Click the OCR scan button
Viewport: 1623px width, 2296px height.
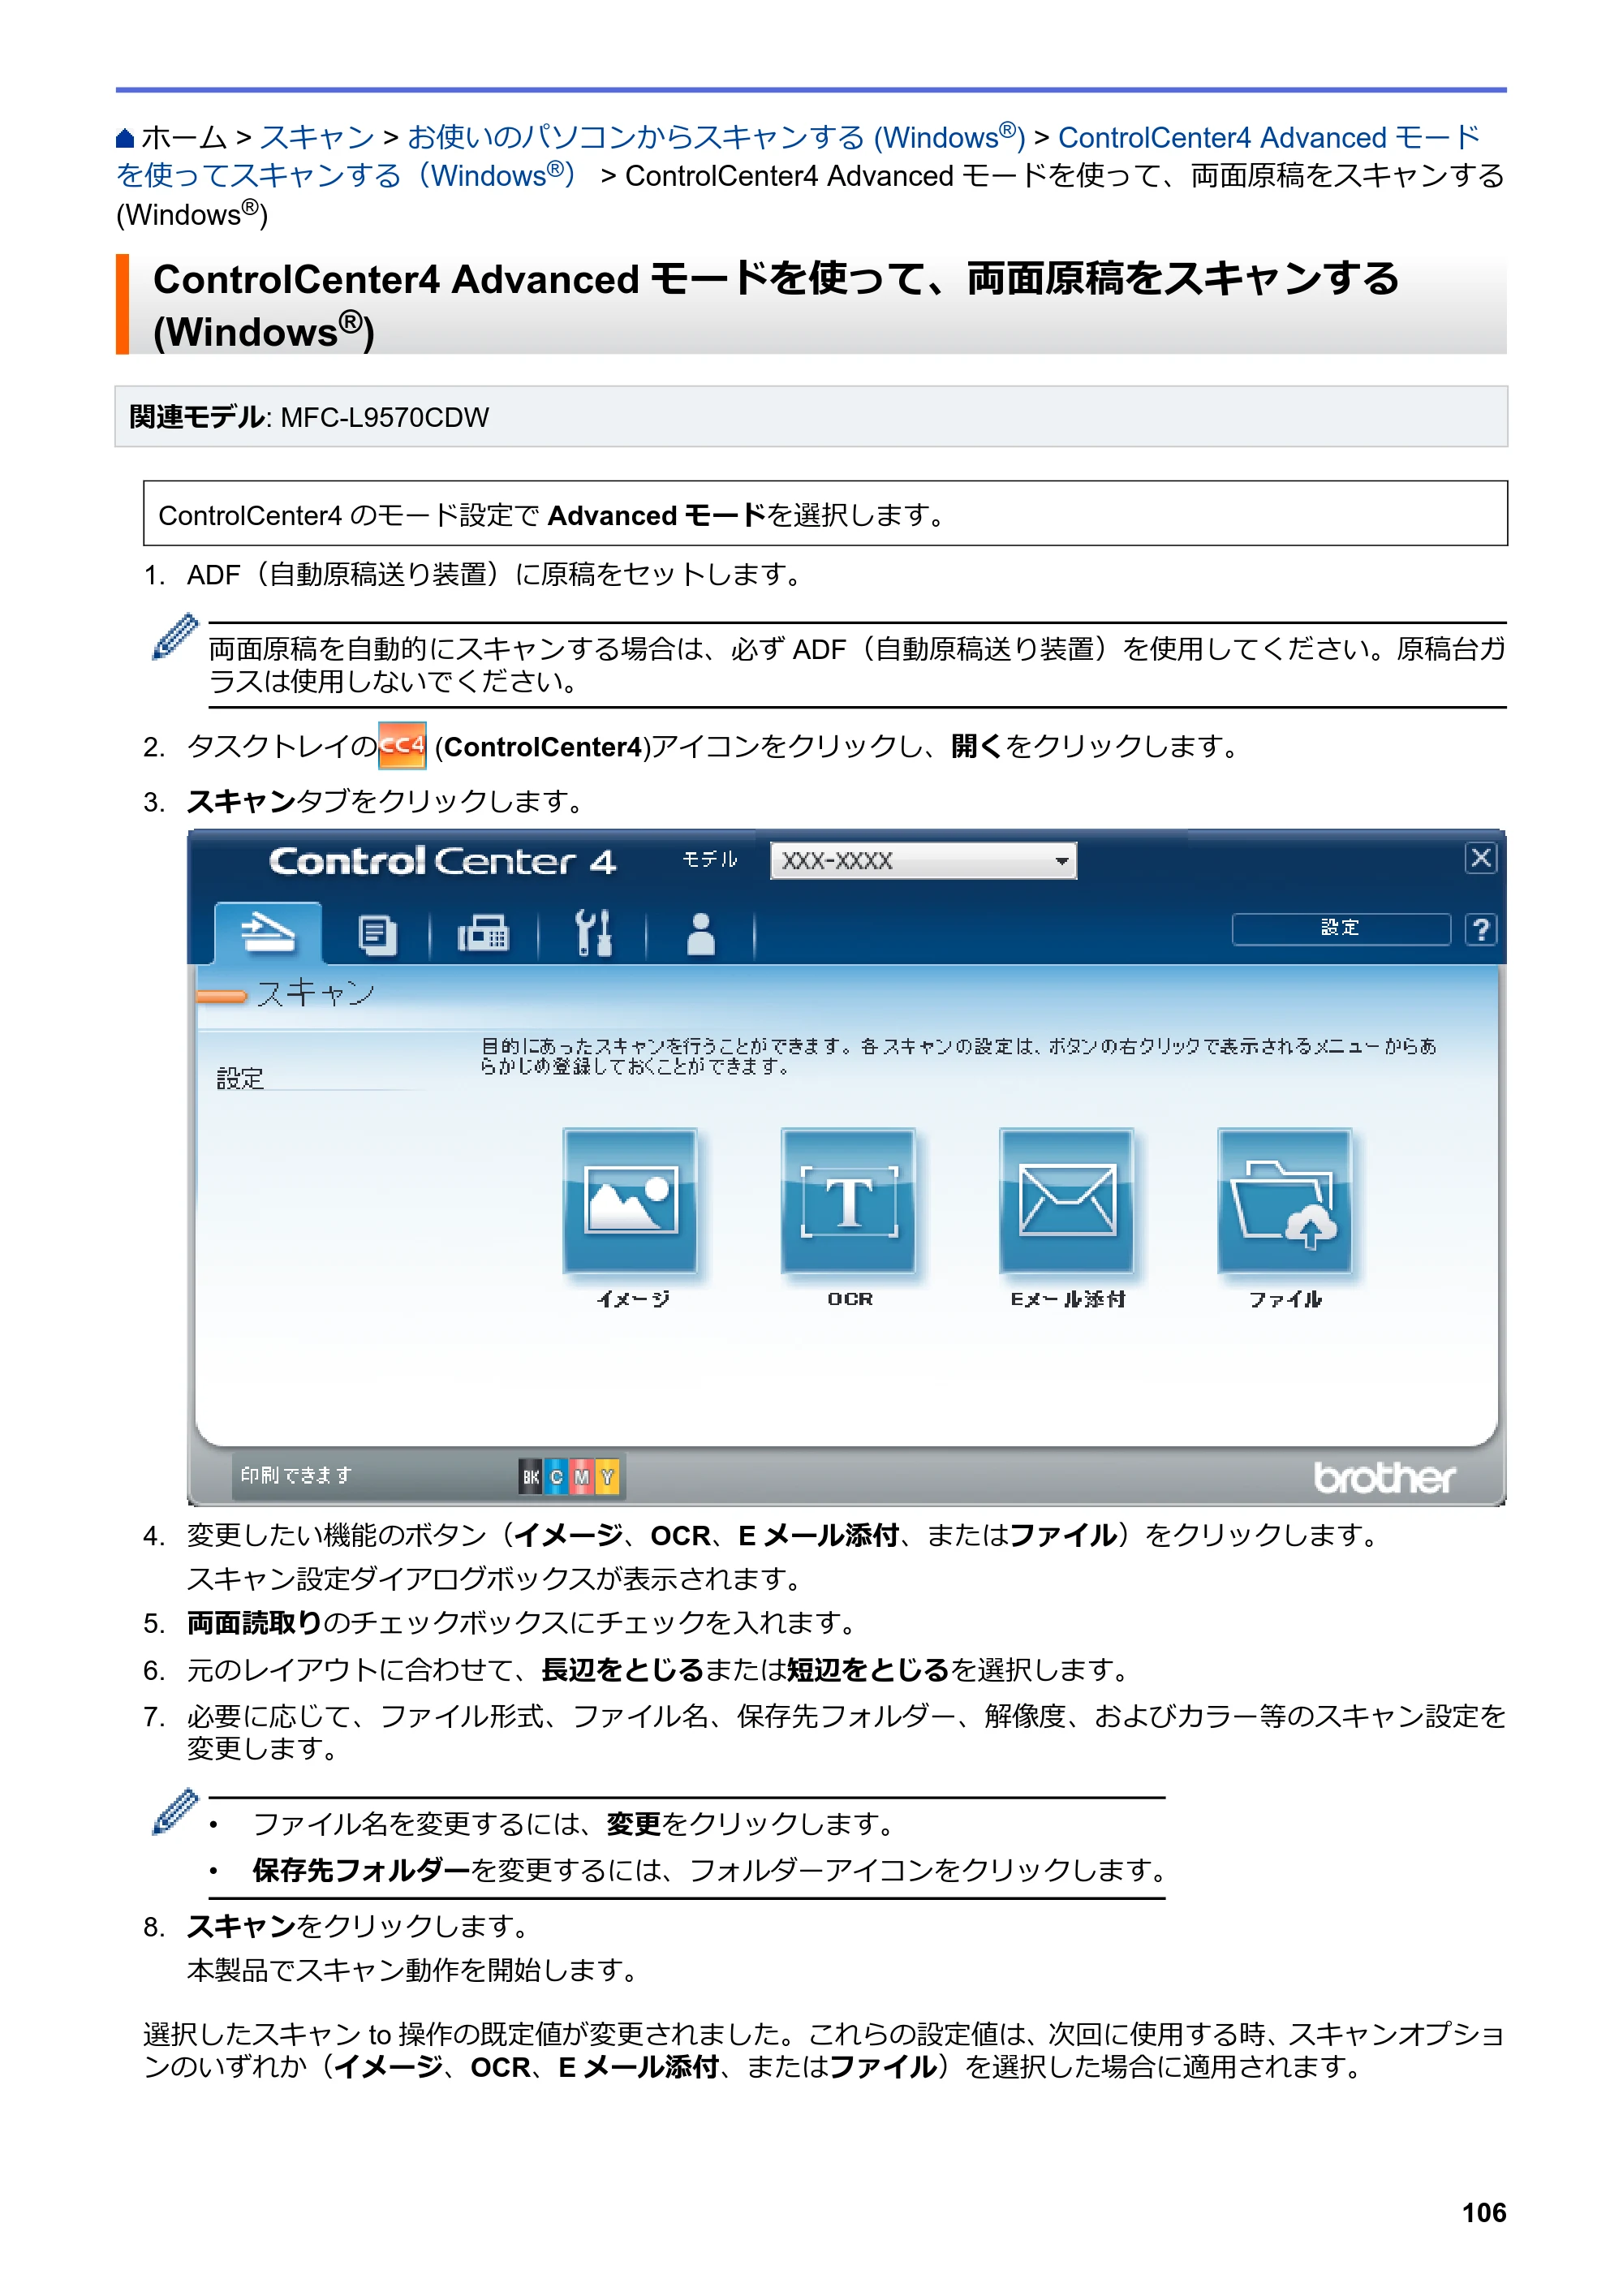(848, 1200)
